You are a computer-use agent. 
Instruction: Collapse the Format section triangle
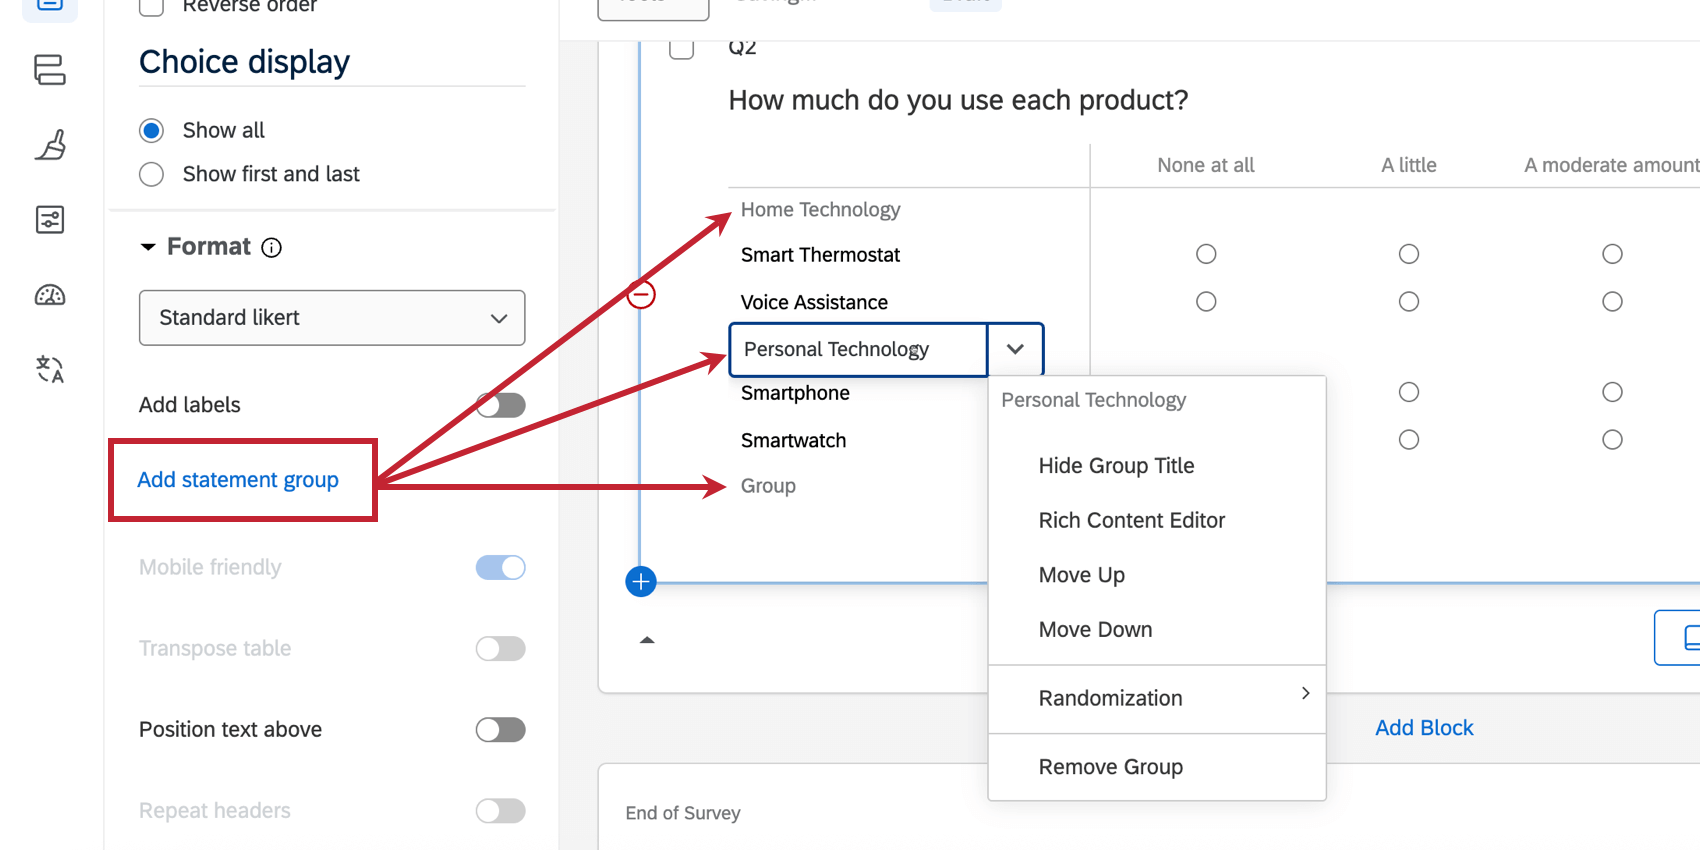[x=148, y=247]
